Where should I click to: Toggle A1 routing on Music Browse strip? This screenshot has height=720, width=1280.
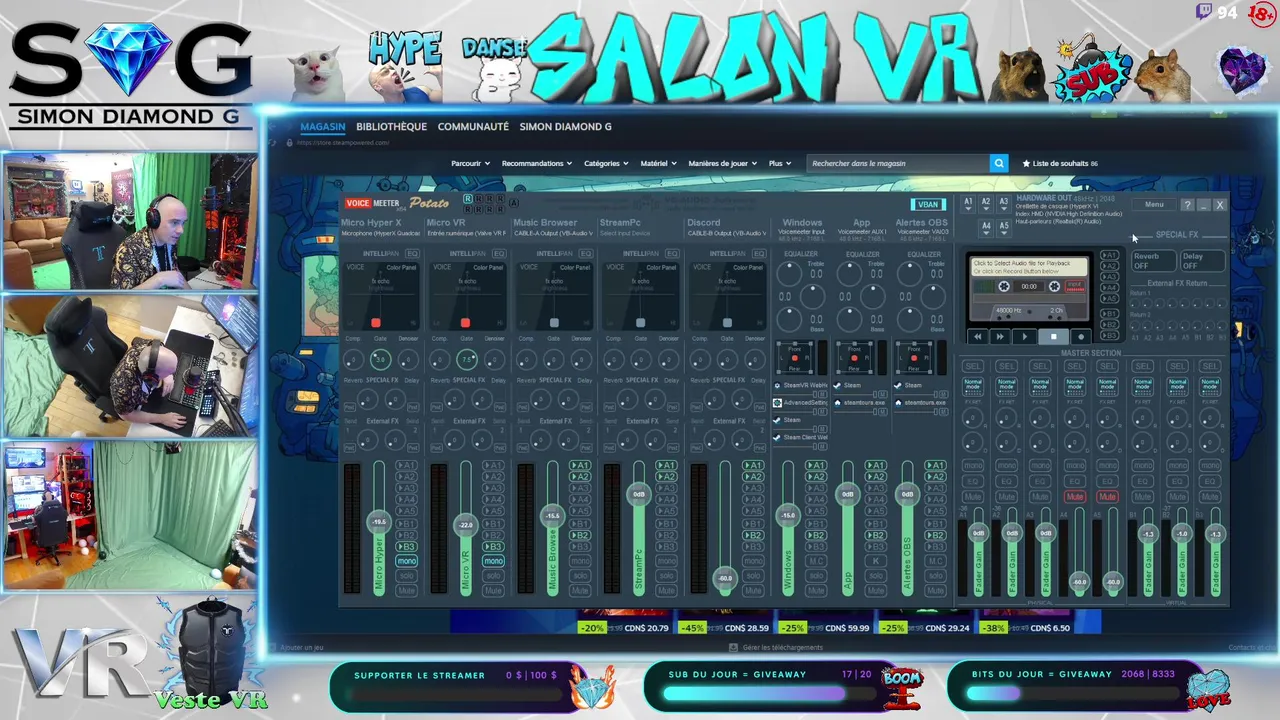click(x=580, y=465)
